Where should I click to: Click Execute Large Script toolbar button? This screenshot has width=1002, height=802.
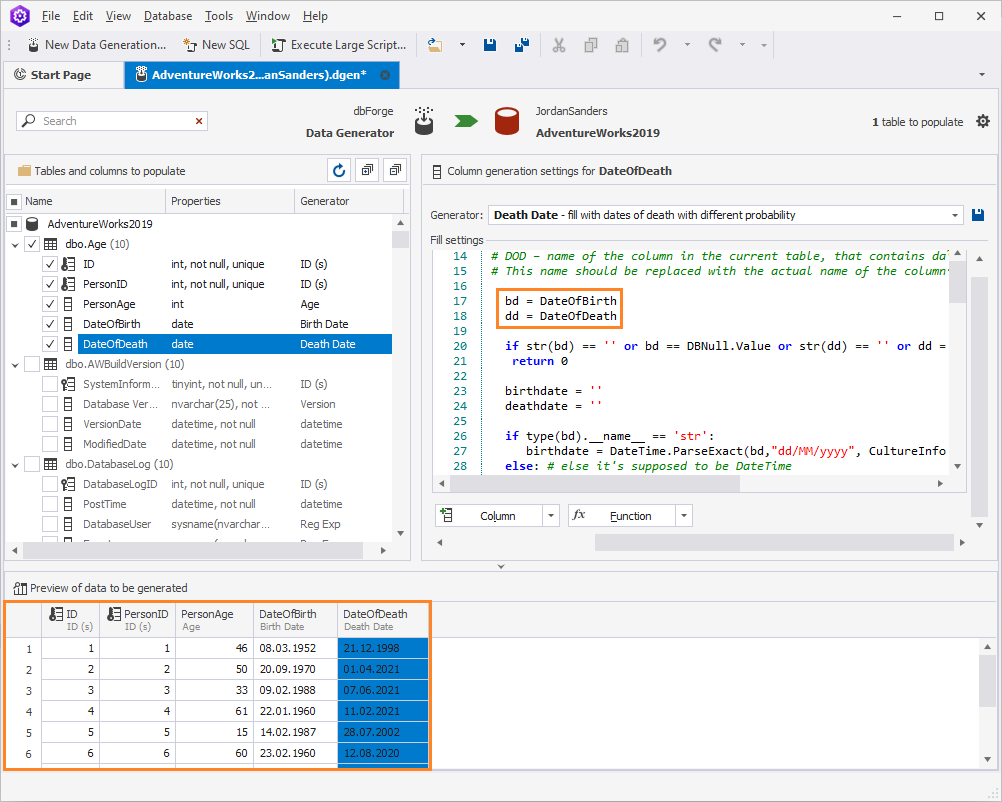pos(339,45)
